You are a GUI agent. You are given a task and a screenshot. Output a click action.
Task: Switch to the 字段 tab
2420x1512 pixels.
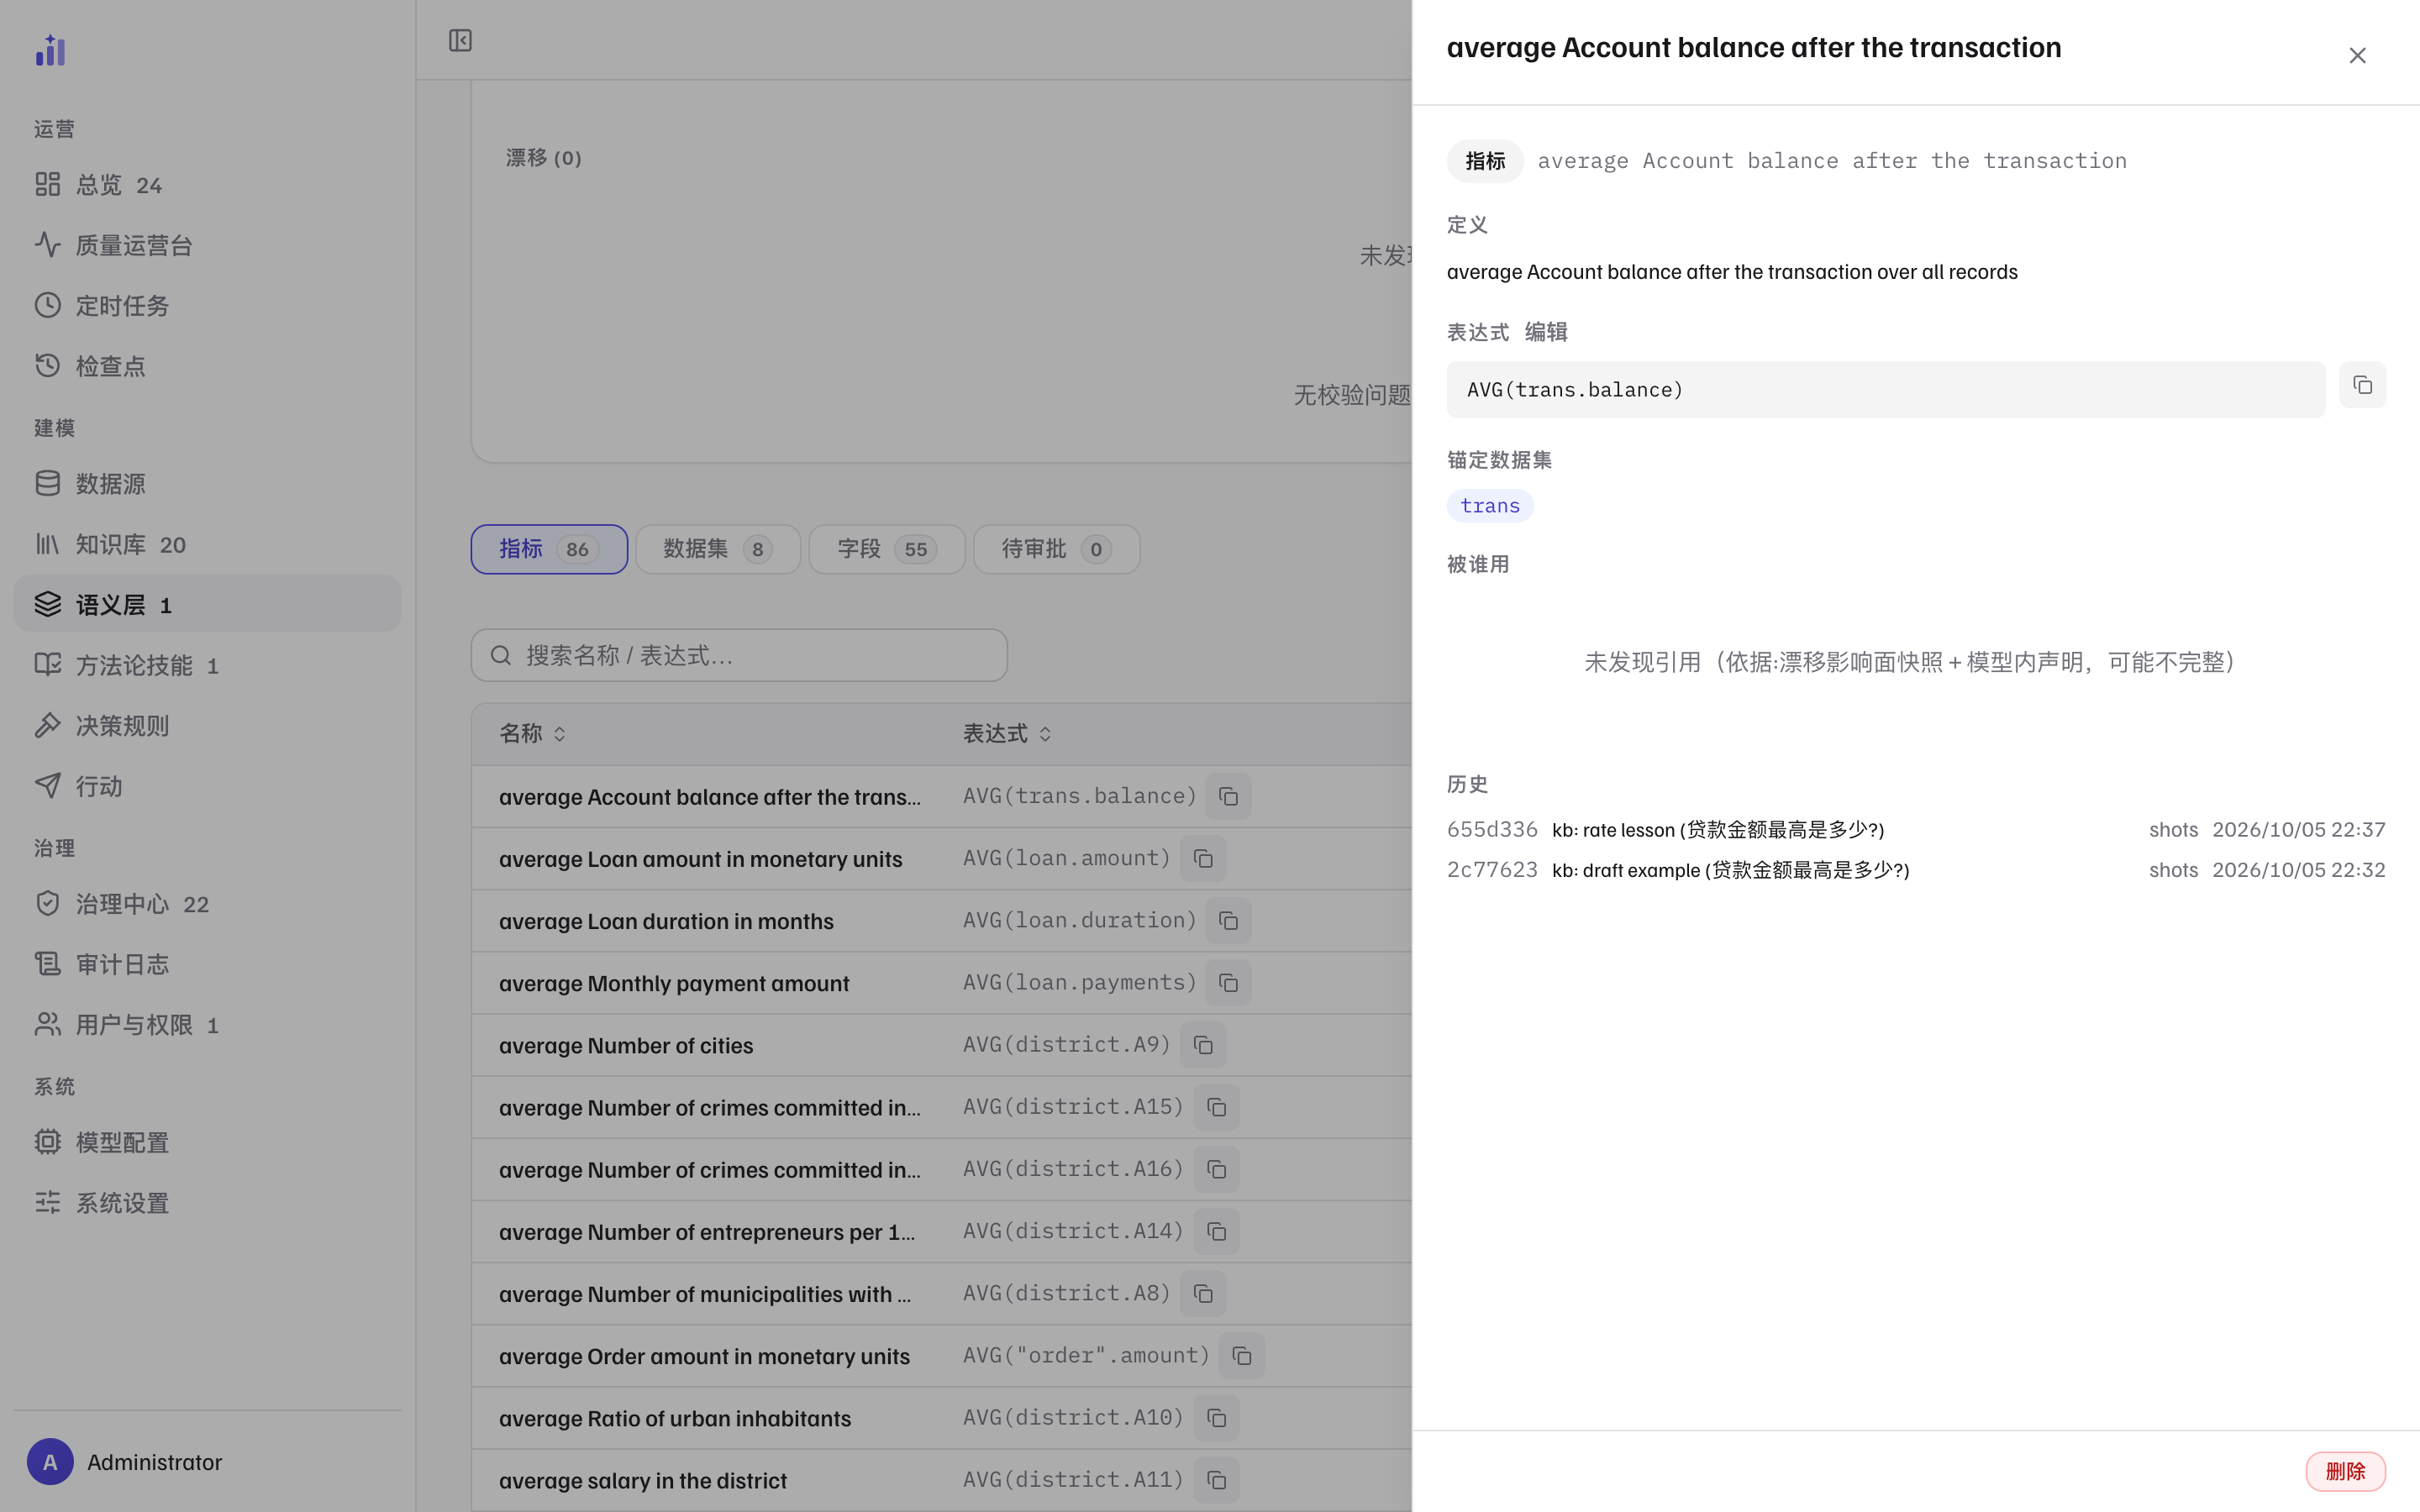tap(887, 549)
